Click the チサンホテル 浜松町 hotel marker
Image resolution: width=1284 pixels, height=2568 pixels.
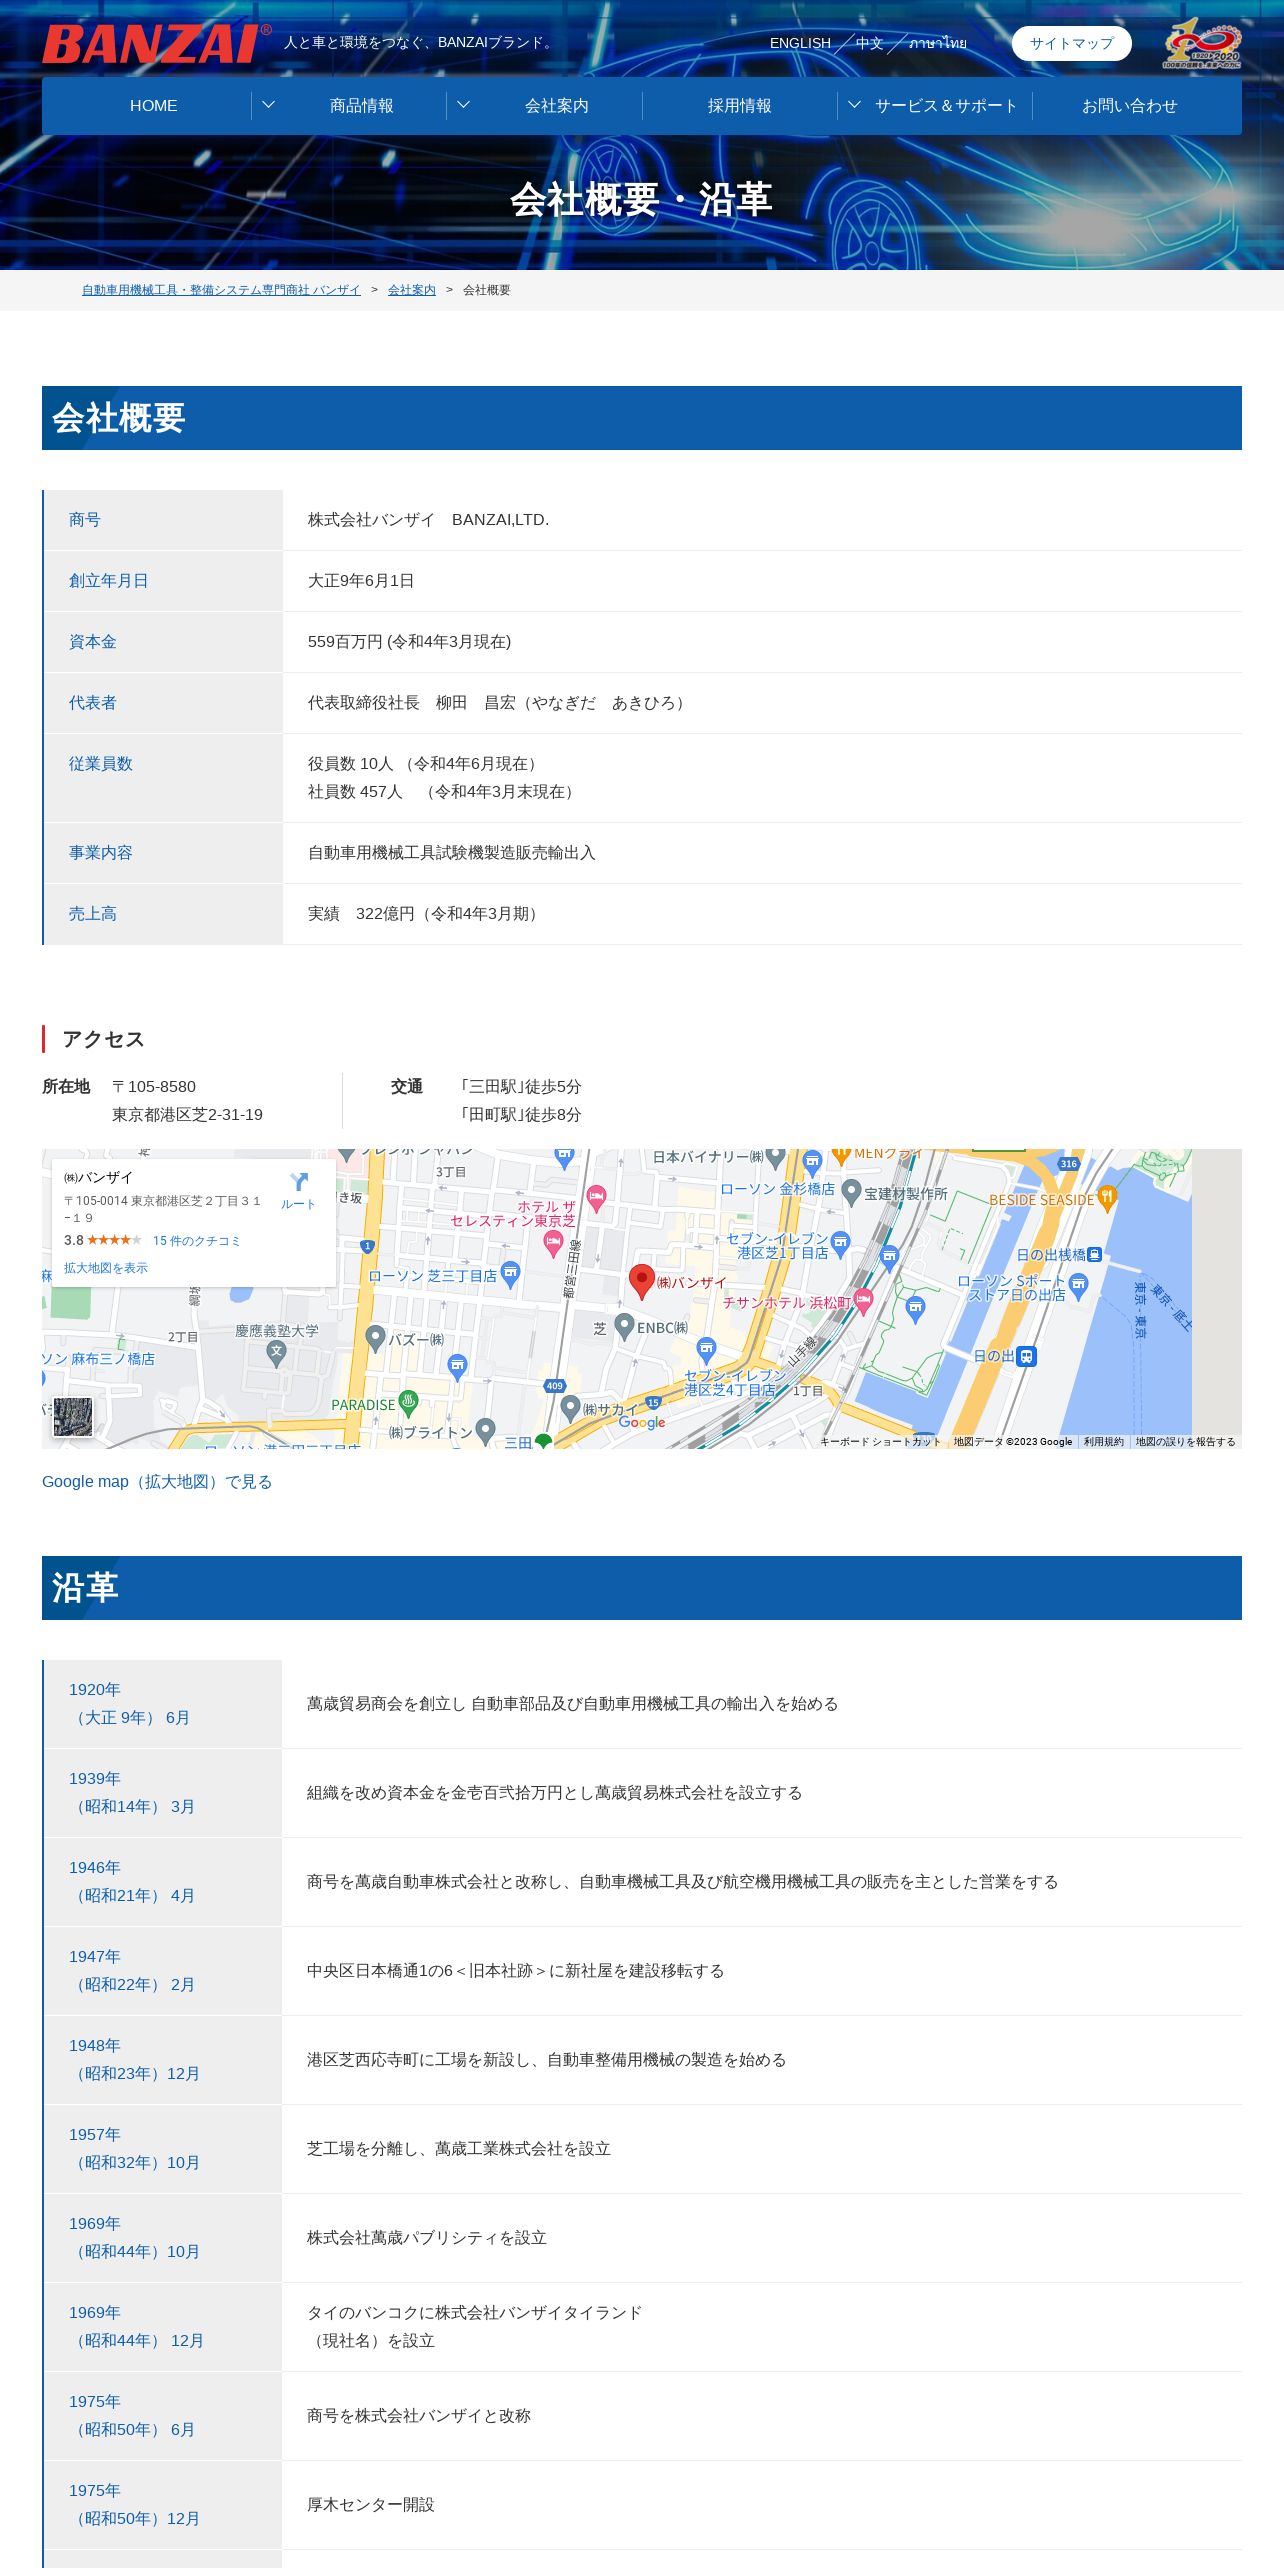pyautogui.click(x=864, y=1301)
